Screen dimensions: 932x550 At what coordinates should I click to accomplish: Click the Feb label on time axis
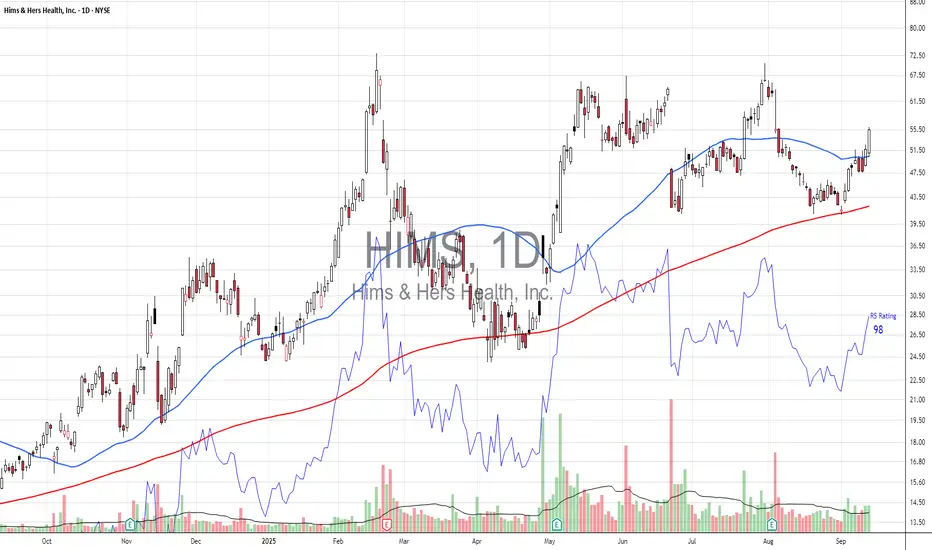click(338, 541)
